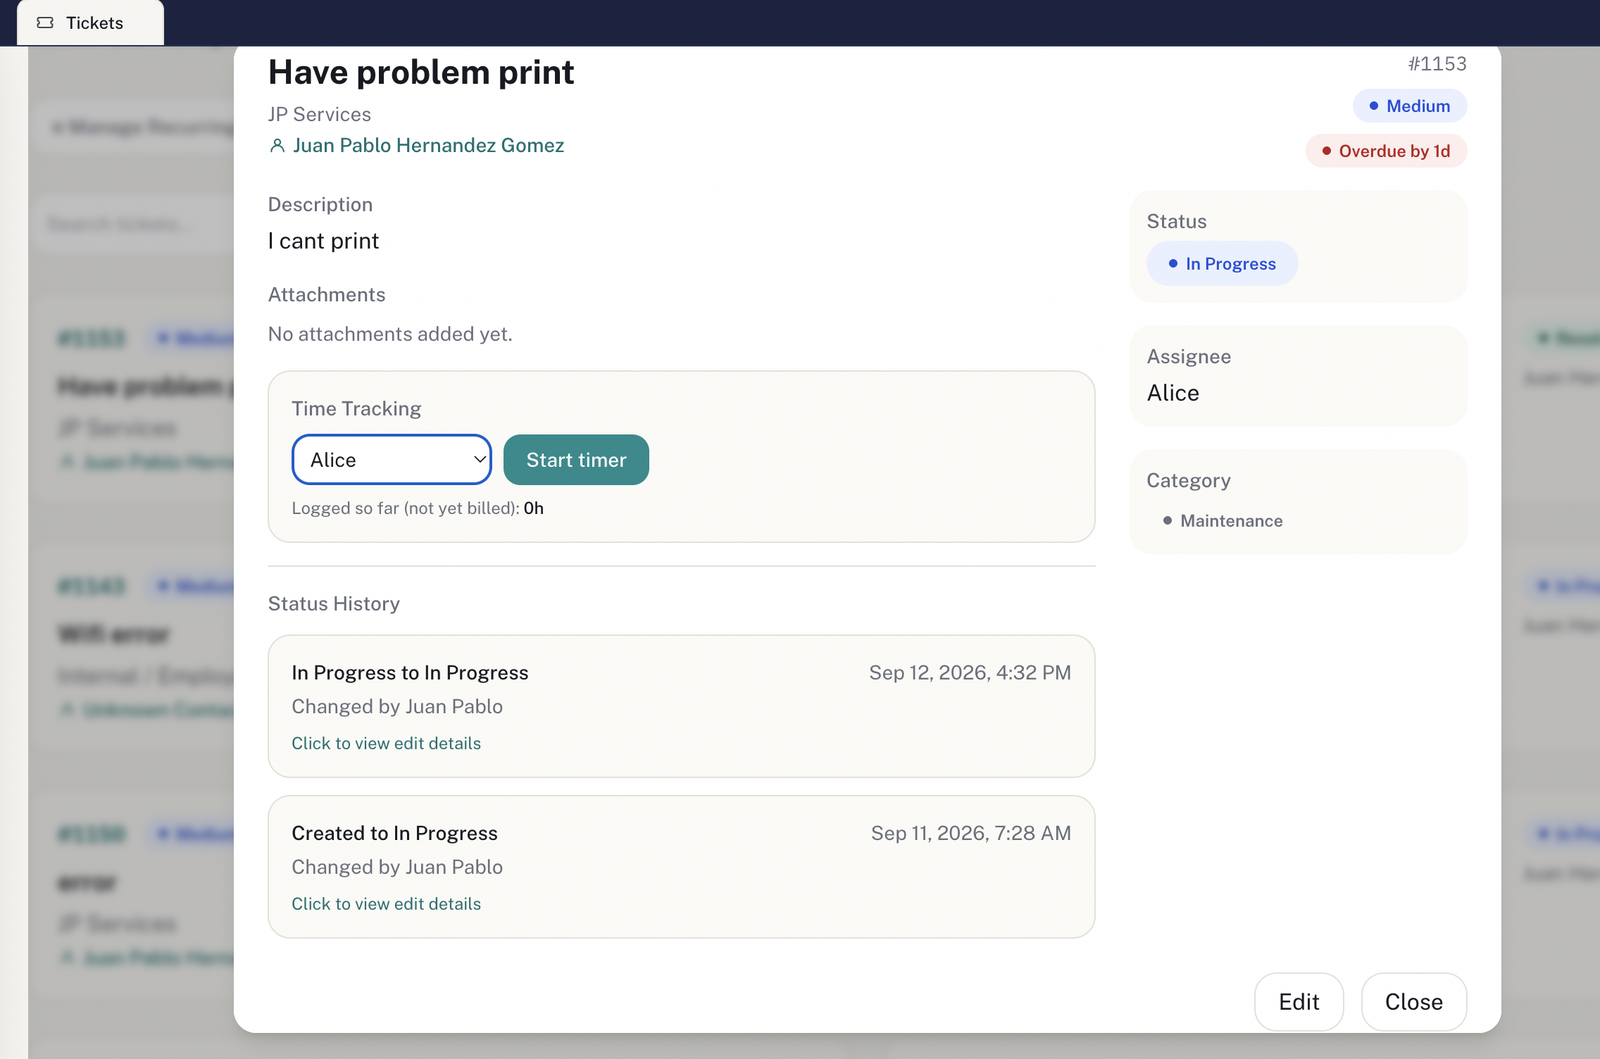Start the timer for this ticket

point(576,460)
